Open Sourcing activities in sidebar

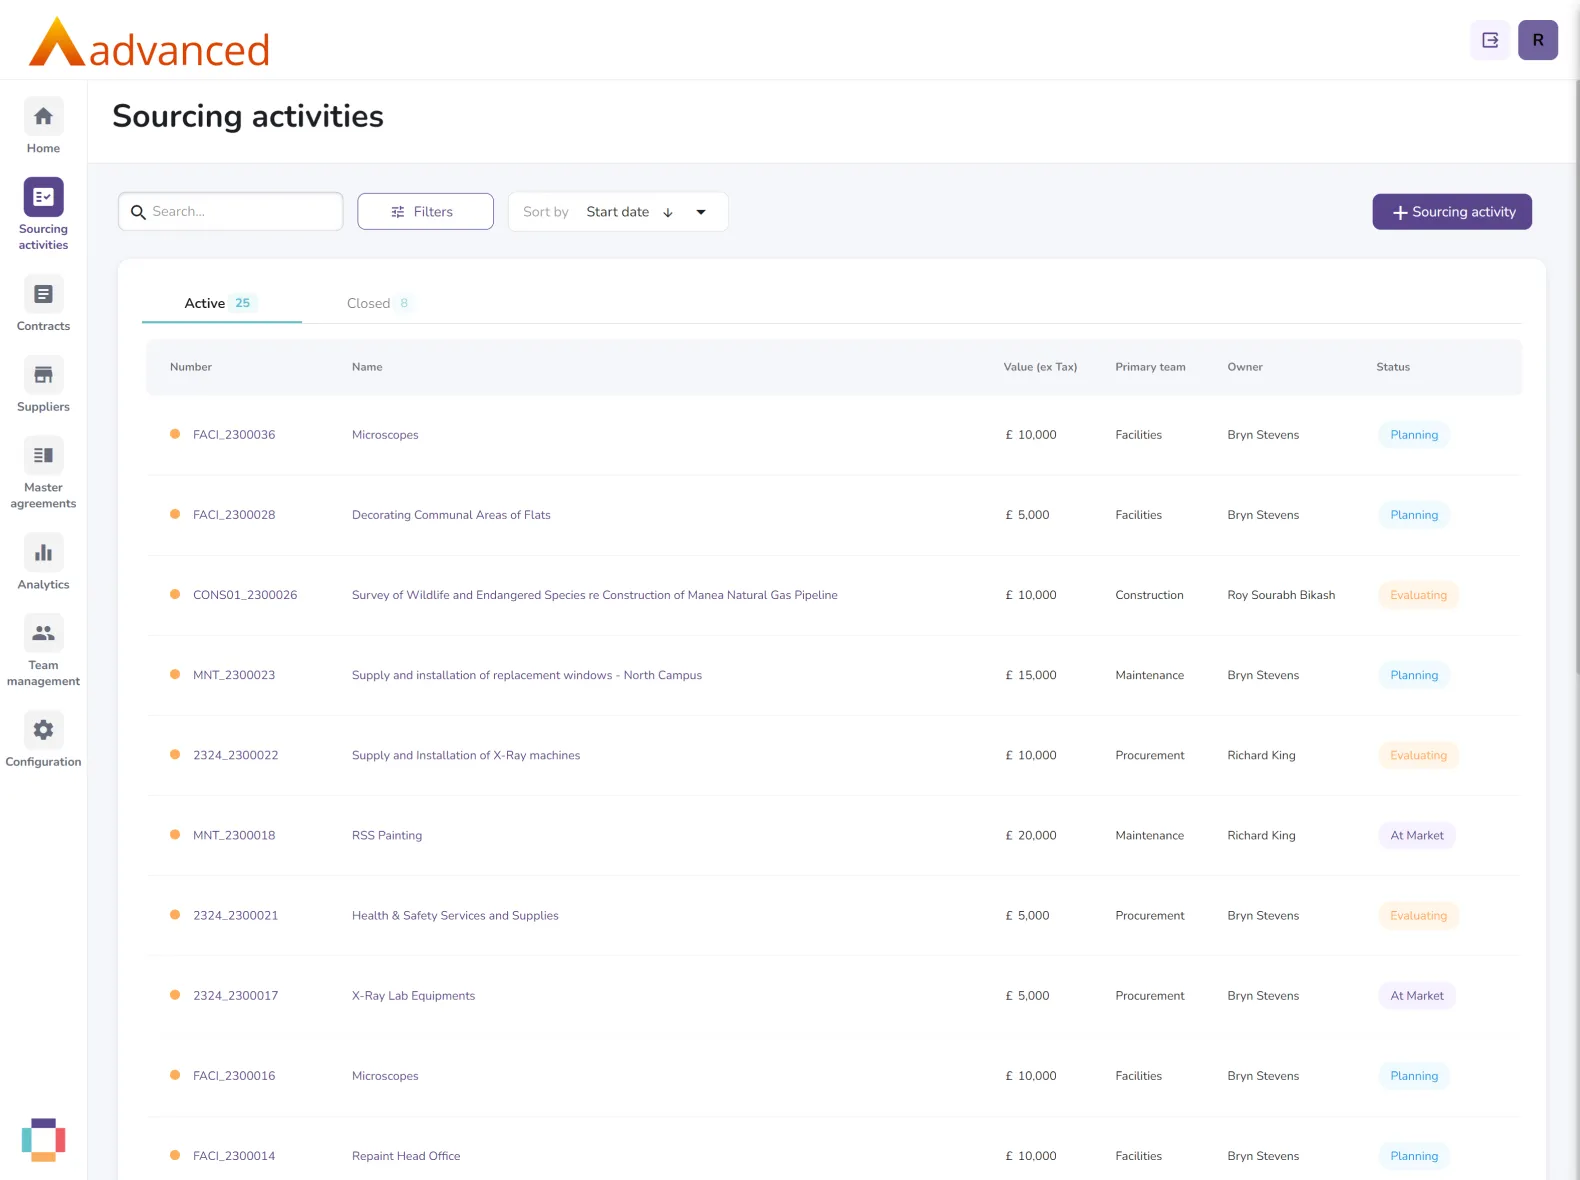tap(43, 197)
